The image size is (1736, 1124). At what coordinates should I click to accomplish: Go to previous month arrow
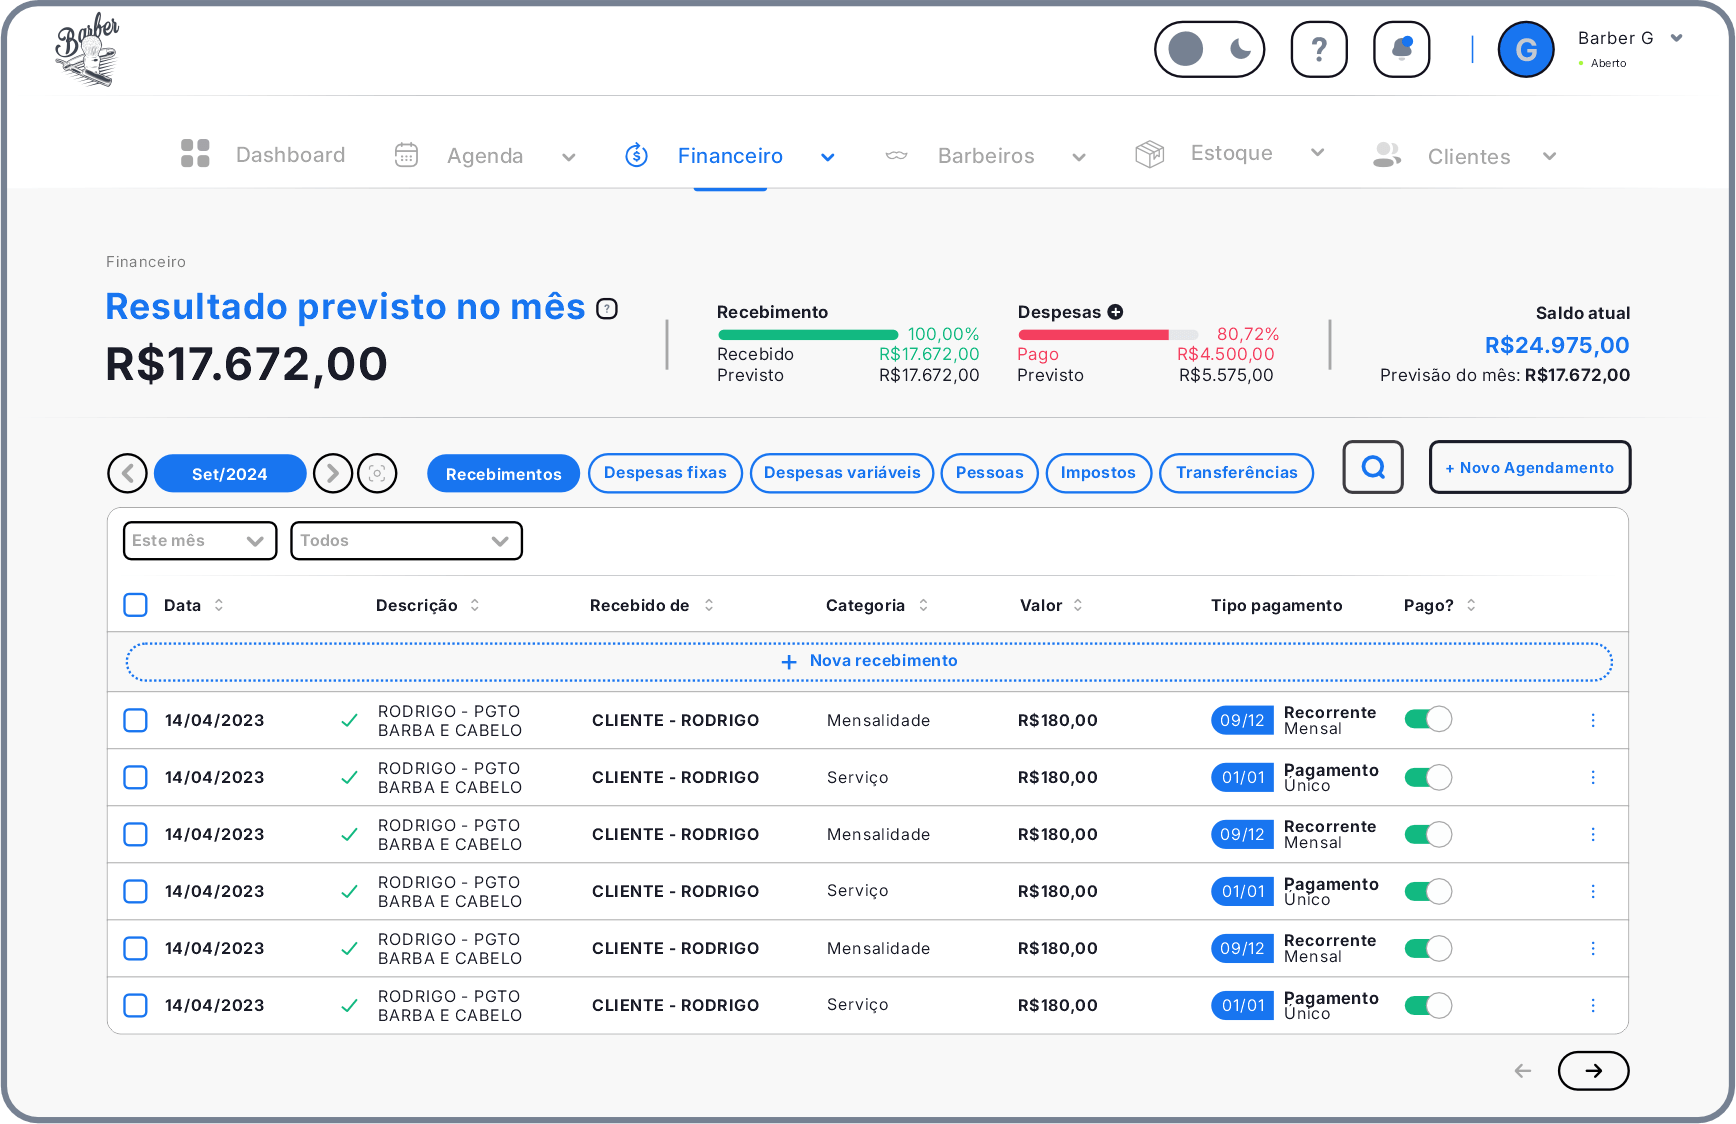point(128,473)
